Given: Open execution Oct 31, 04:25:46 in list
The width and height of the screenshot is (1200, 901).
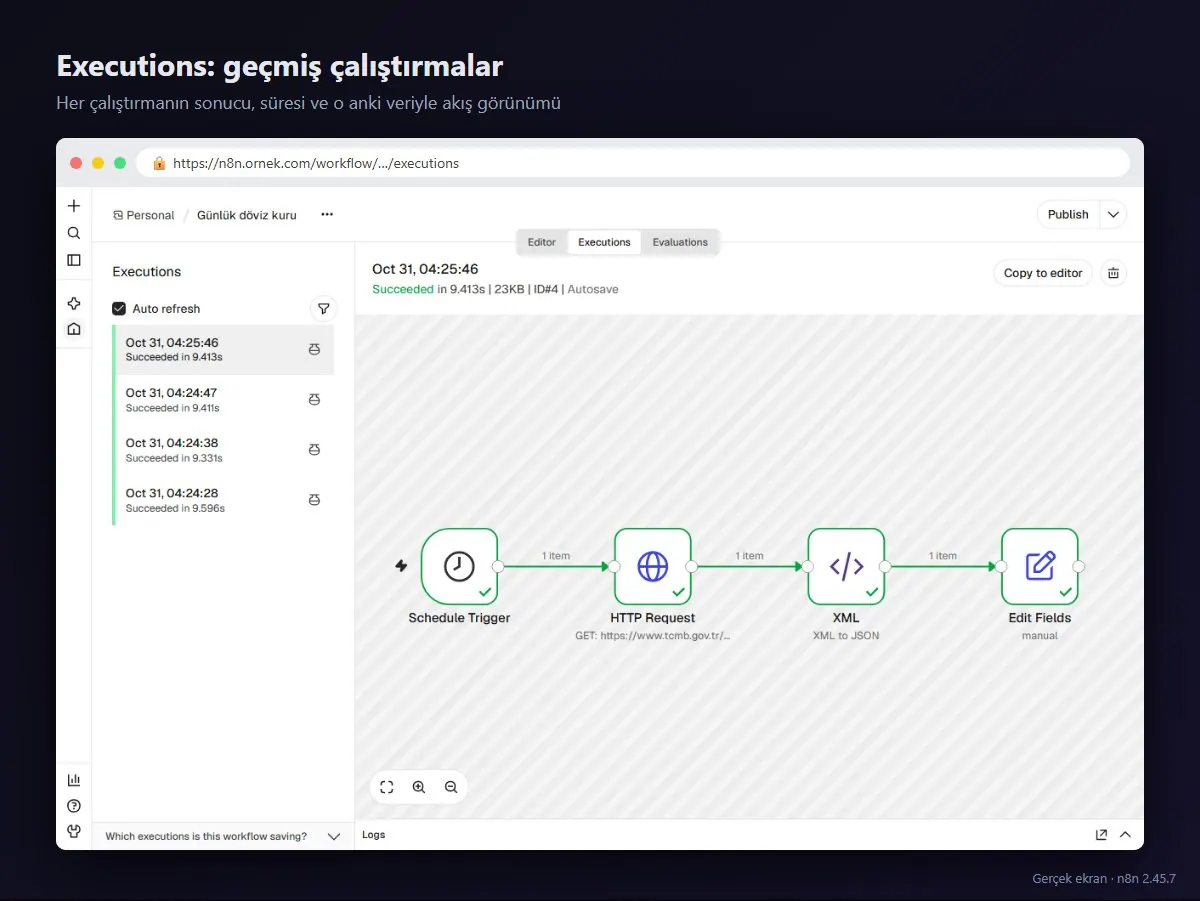Looking at the screenshot, I should point(224,350).
